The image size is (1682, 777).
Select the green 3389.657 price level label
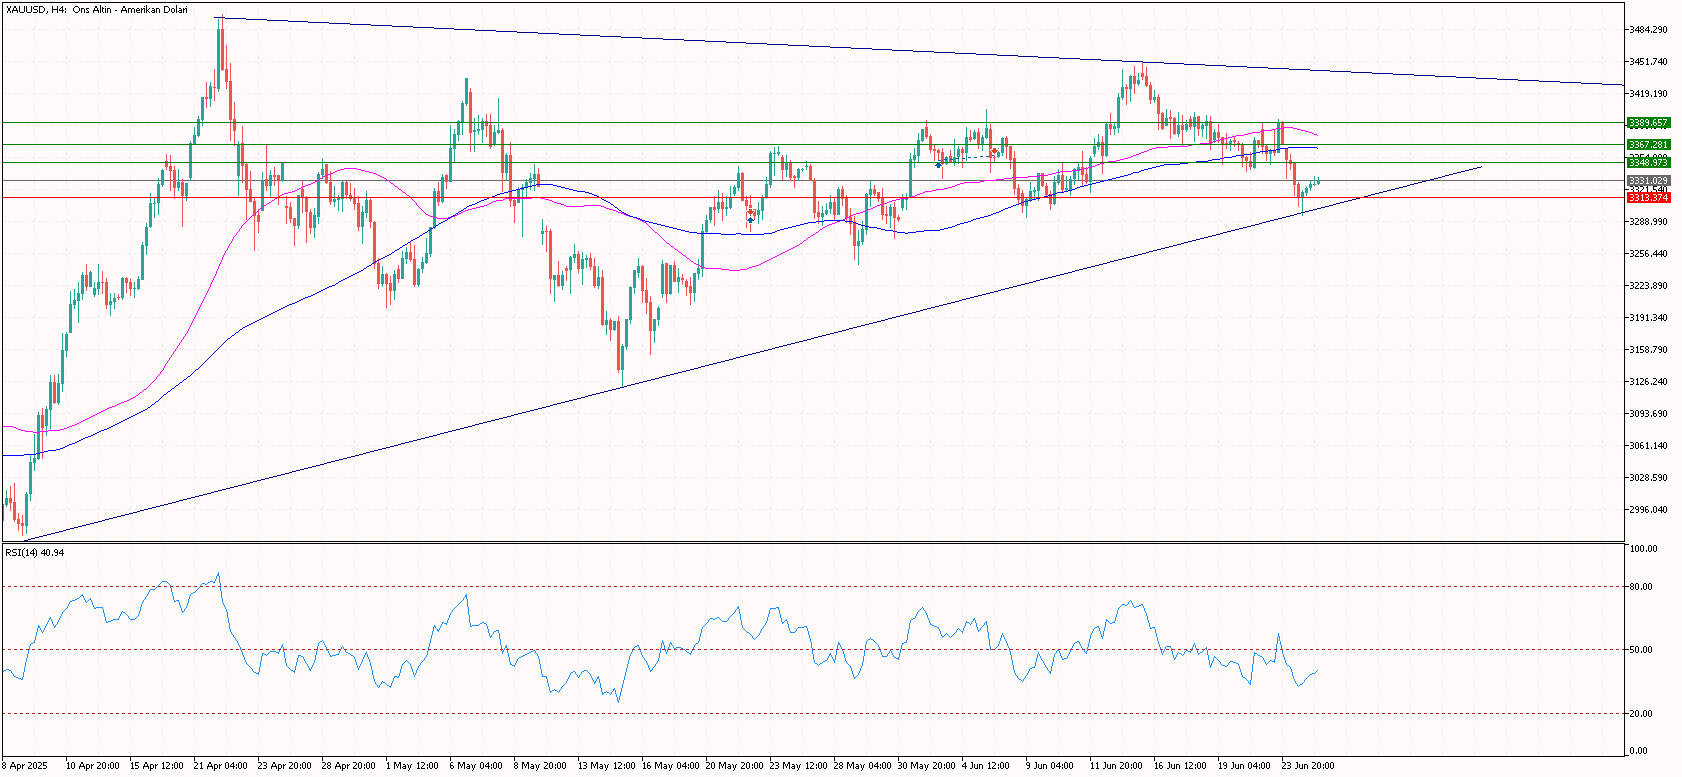point(1648,123)
